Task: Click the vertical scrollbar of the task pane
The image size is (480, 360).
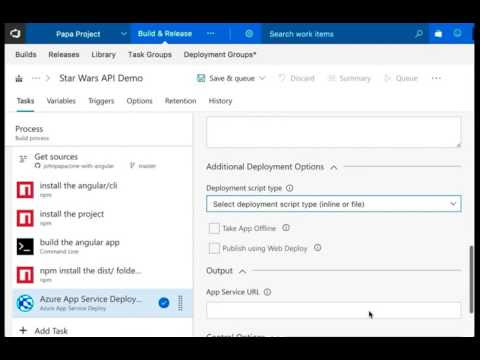Action: point(471,279)
